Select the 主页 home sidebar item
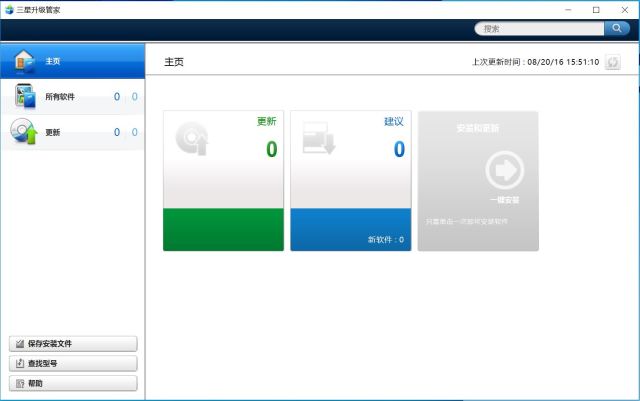The image size is (640, 401). (x=73, y=61)
